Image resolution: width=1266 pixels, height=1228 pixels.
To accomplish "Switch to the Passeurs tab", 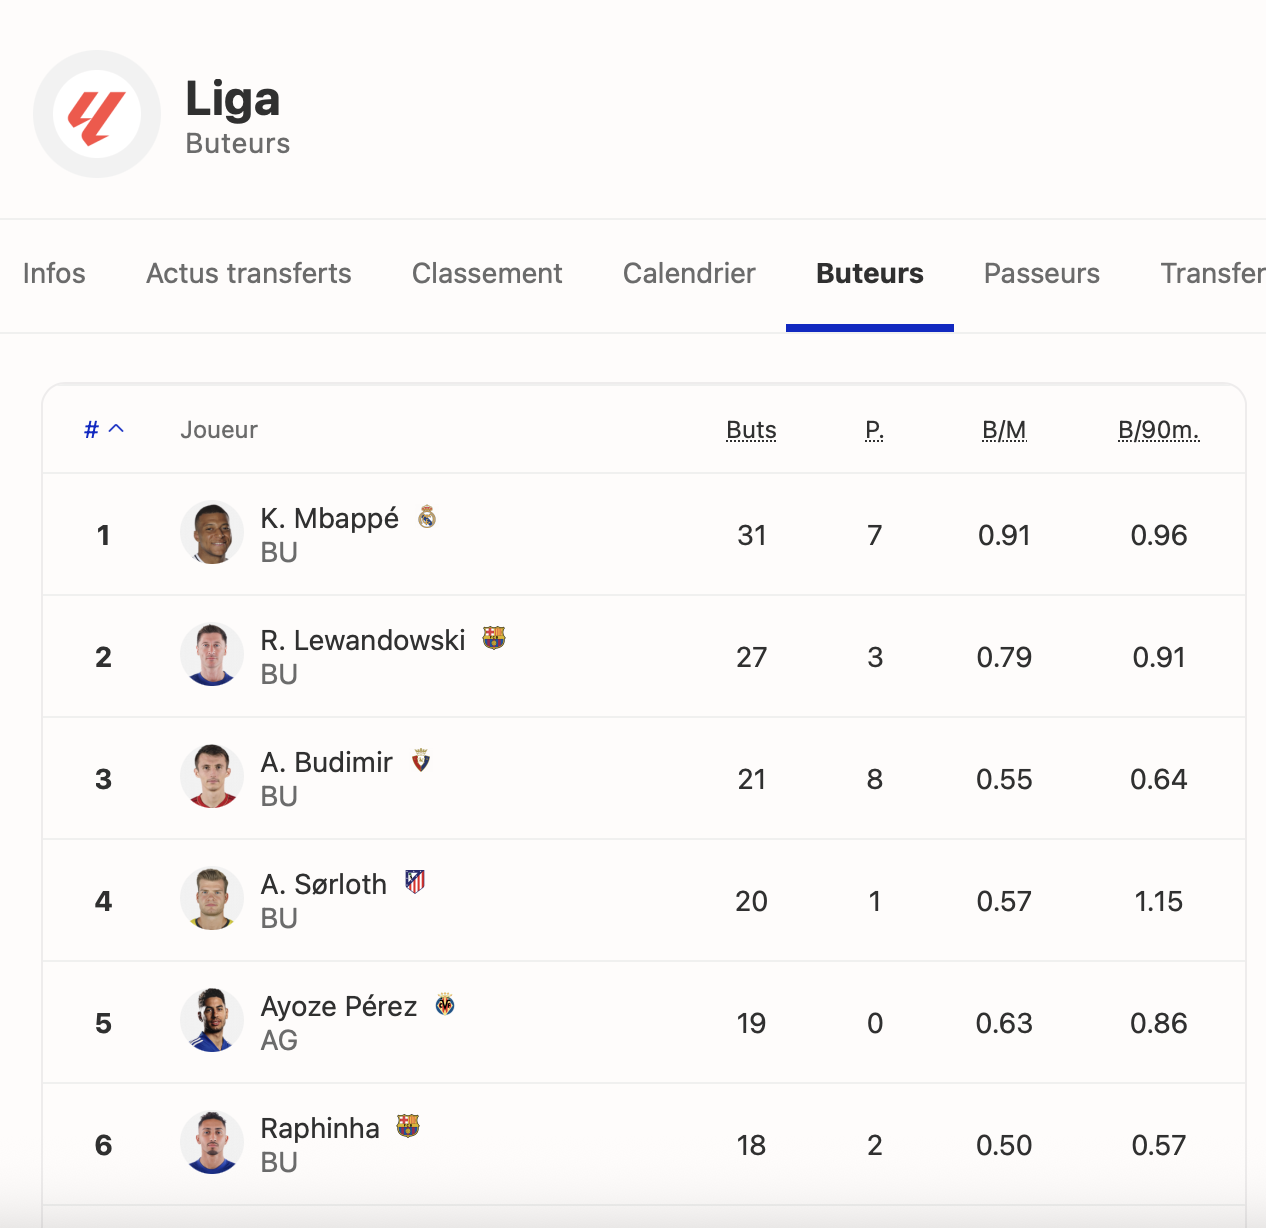I will click(x=1041, y=274).
